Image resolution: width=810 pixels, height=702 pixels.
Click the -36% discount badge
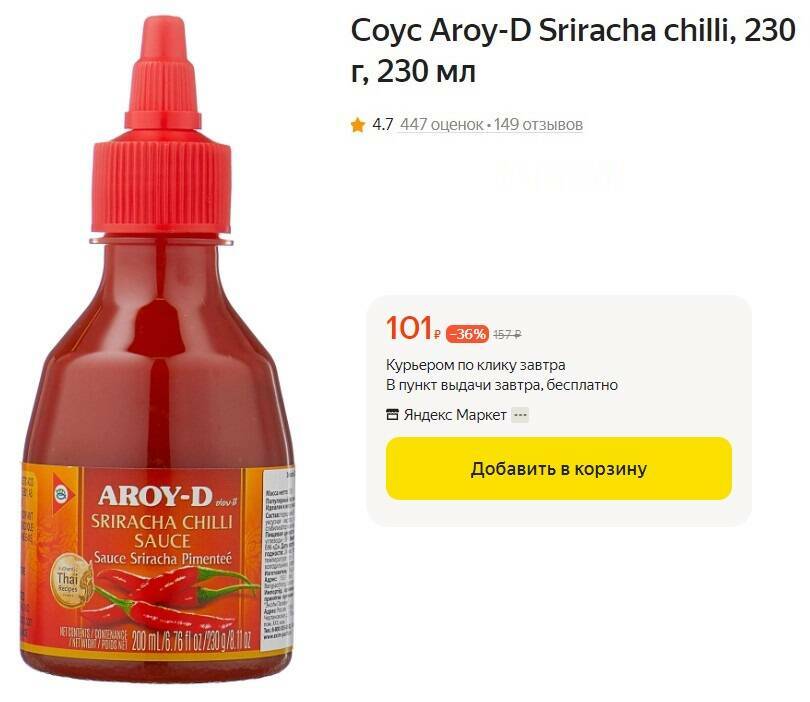click(x=466, y=334)
